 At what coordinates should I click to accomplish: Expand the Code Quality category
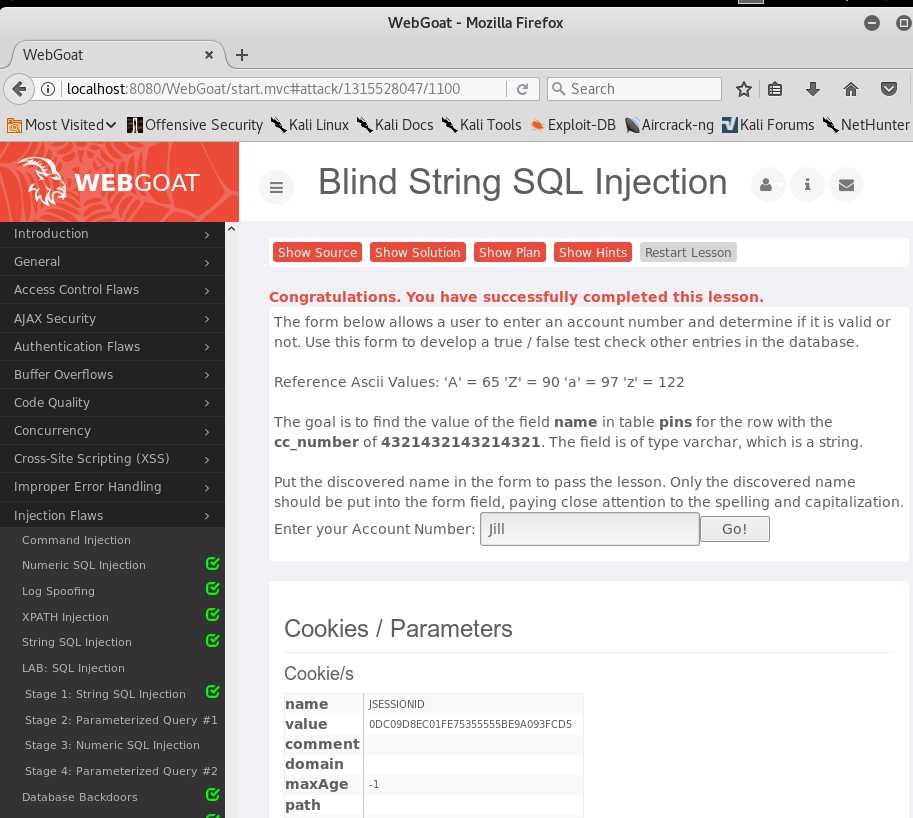pyautogui.click(x=112, y=402)
